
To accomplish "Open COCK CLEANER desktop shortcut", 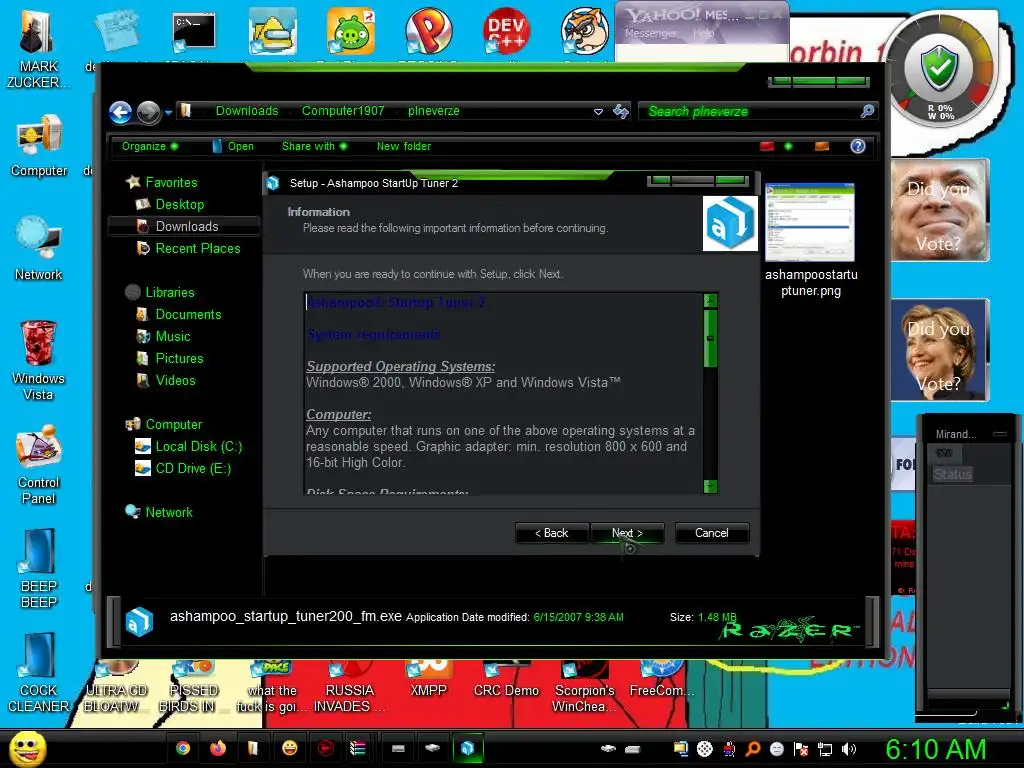I will click(39, 673).
